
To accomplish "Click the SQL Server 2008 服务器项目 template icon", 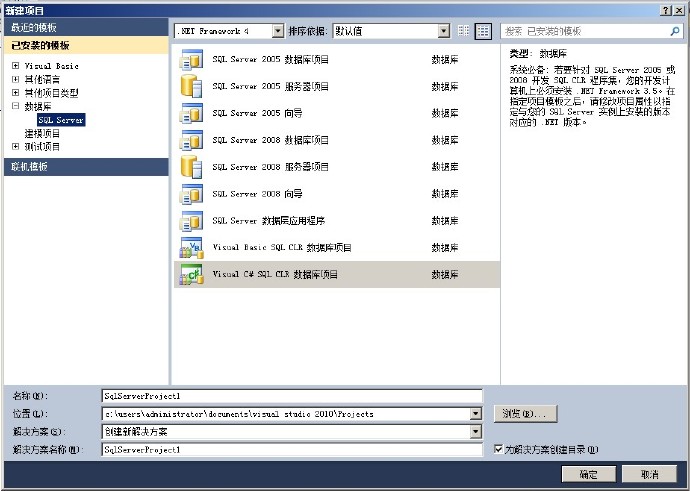I will [x=191, y=167].
